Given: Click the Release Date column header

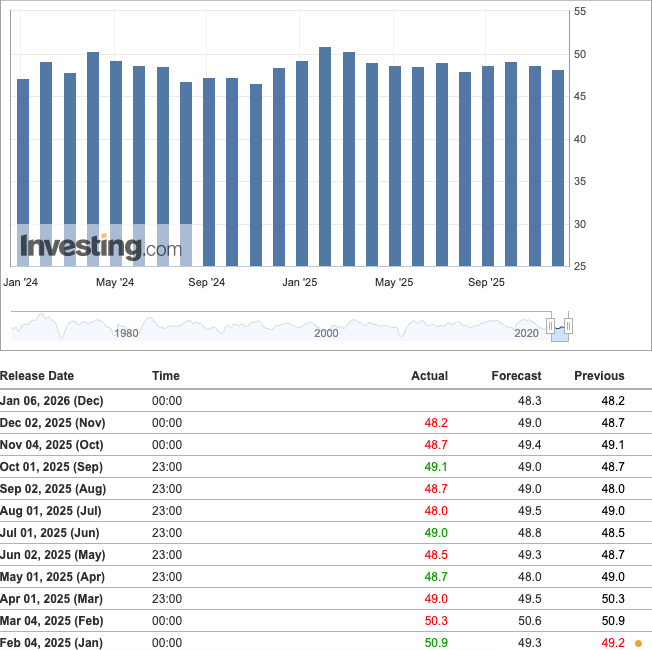Looking at the screenshot, I should click(x=37, y=376).
